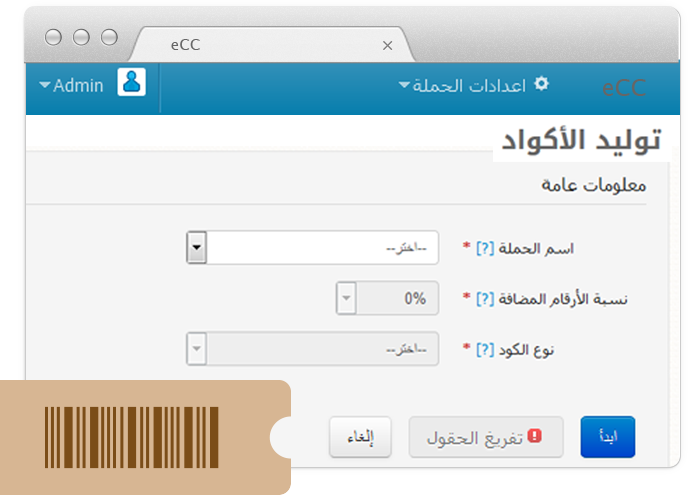Click the Admin user avatar icon

[131, 83]
